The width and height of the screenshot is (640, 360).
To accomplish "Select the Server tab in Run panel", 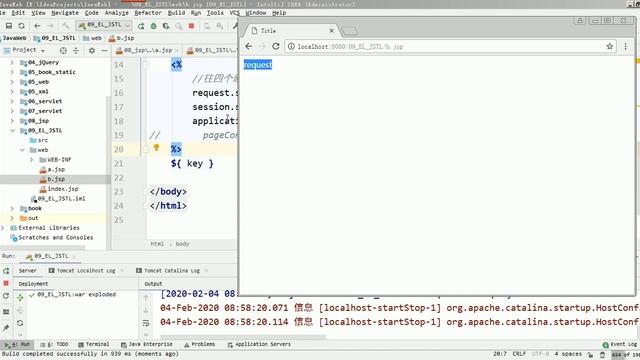I will [x=27, y=271].
